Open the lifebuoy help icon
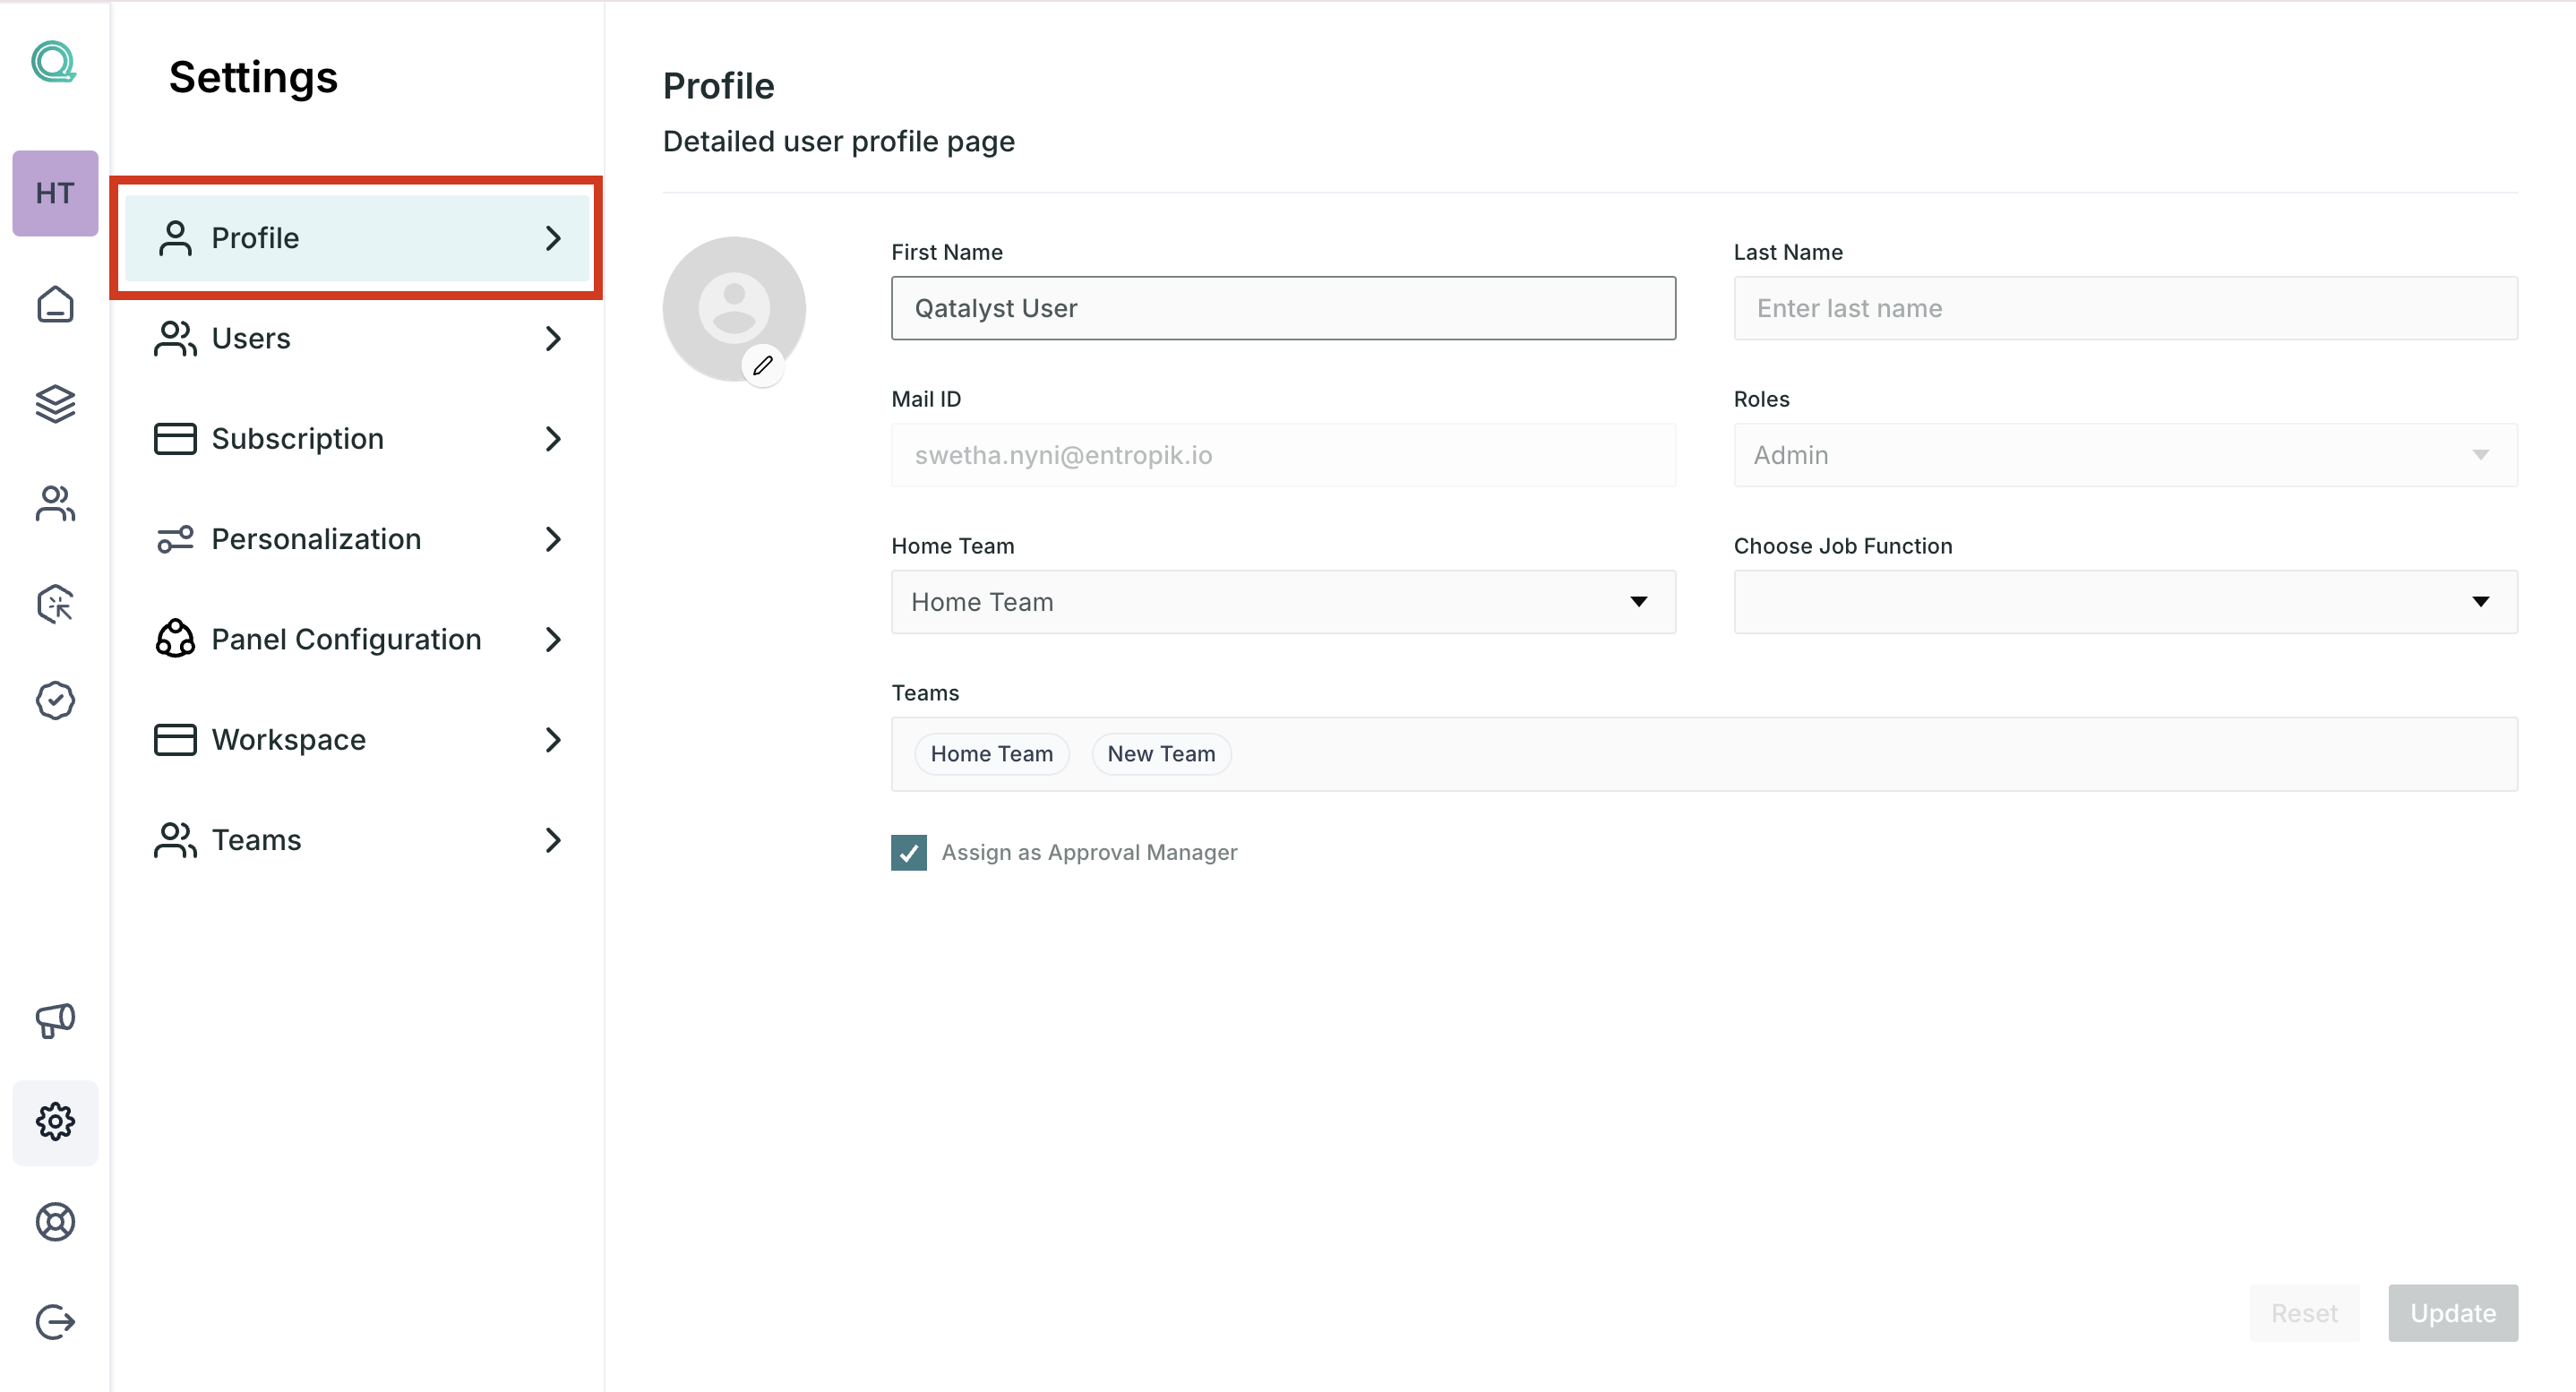Image resolution: width=2576 pixels, height=1392 pixels. pyautogui.click(x=55, y=1221)
